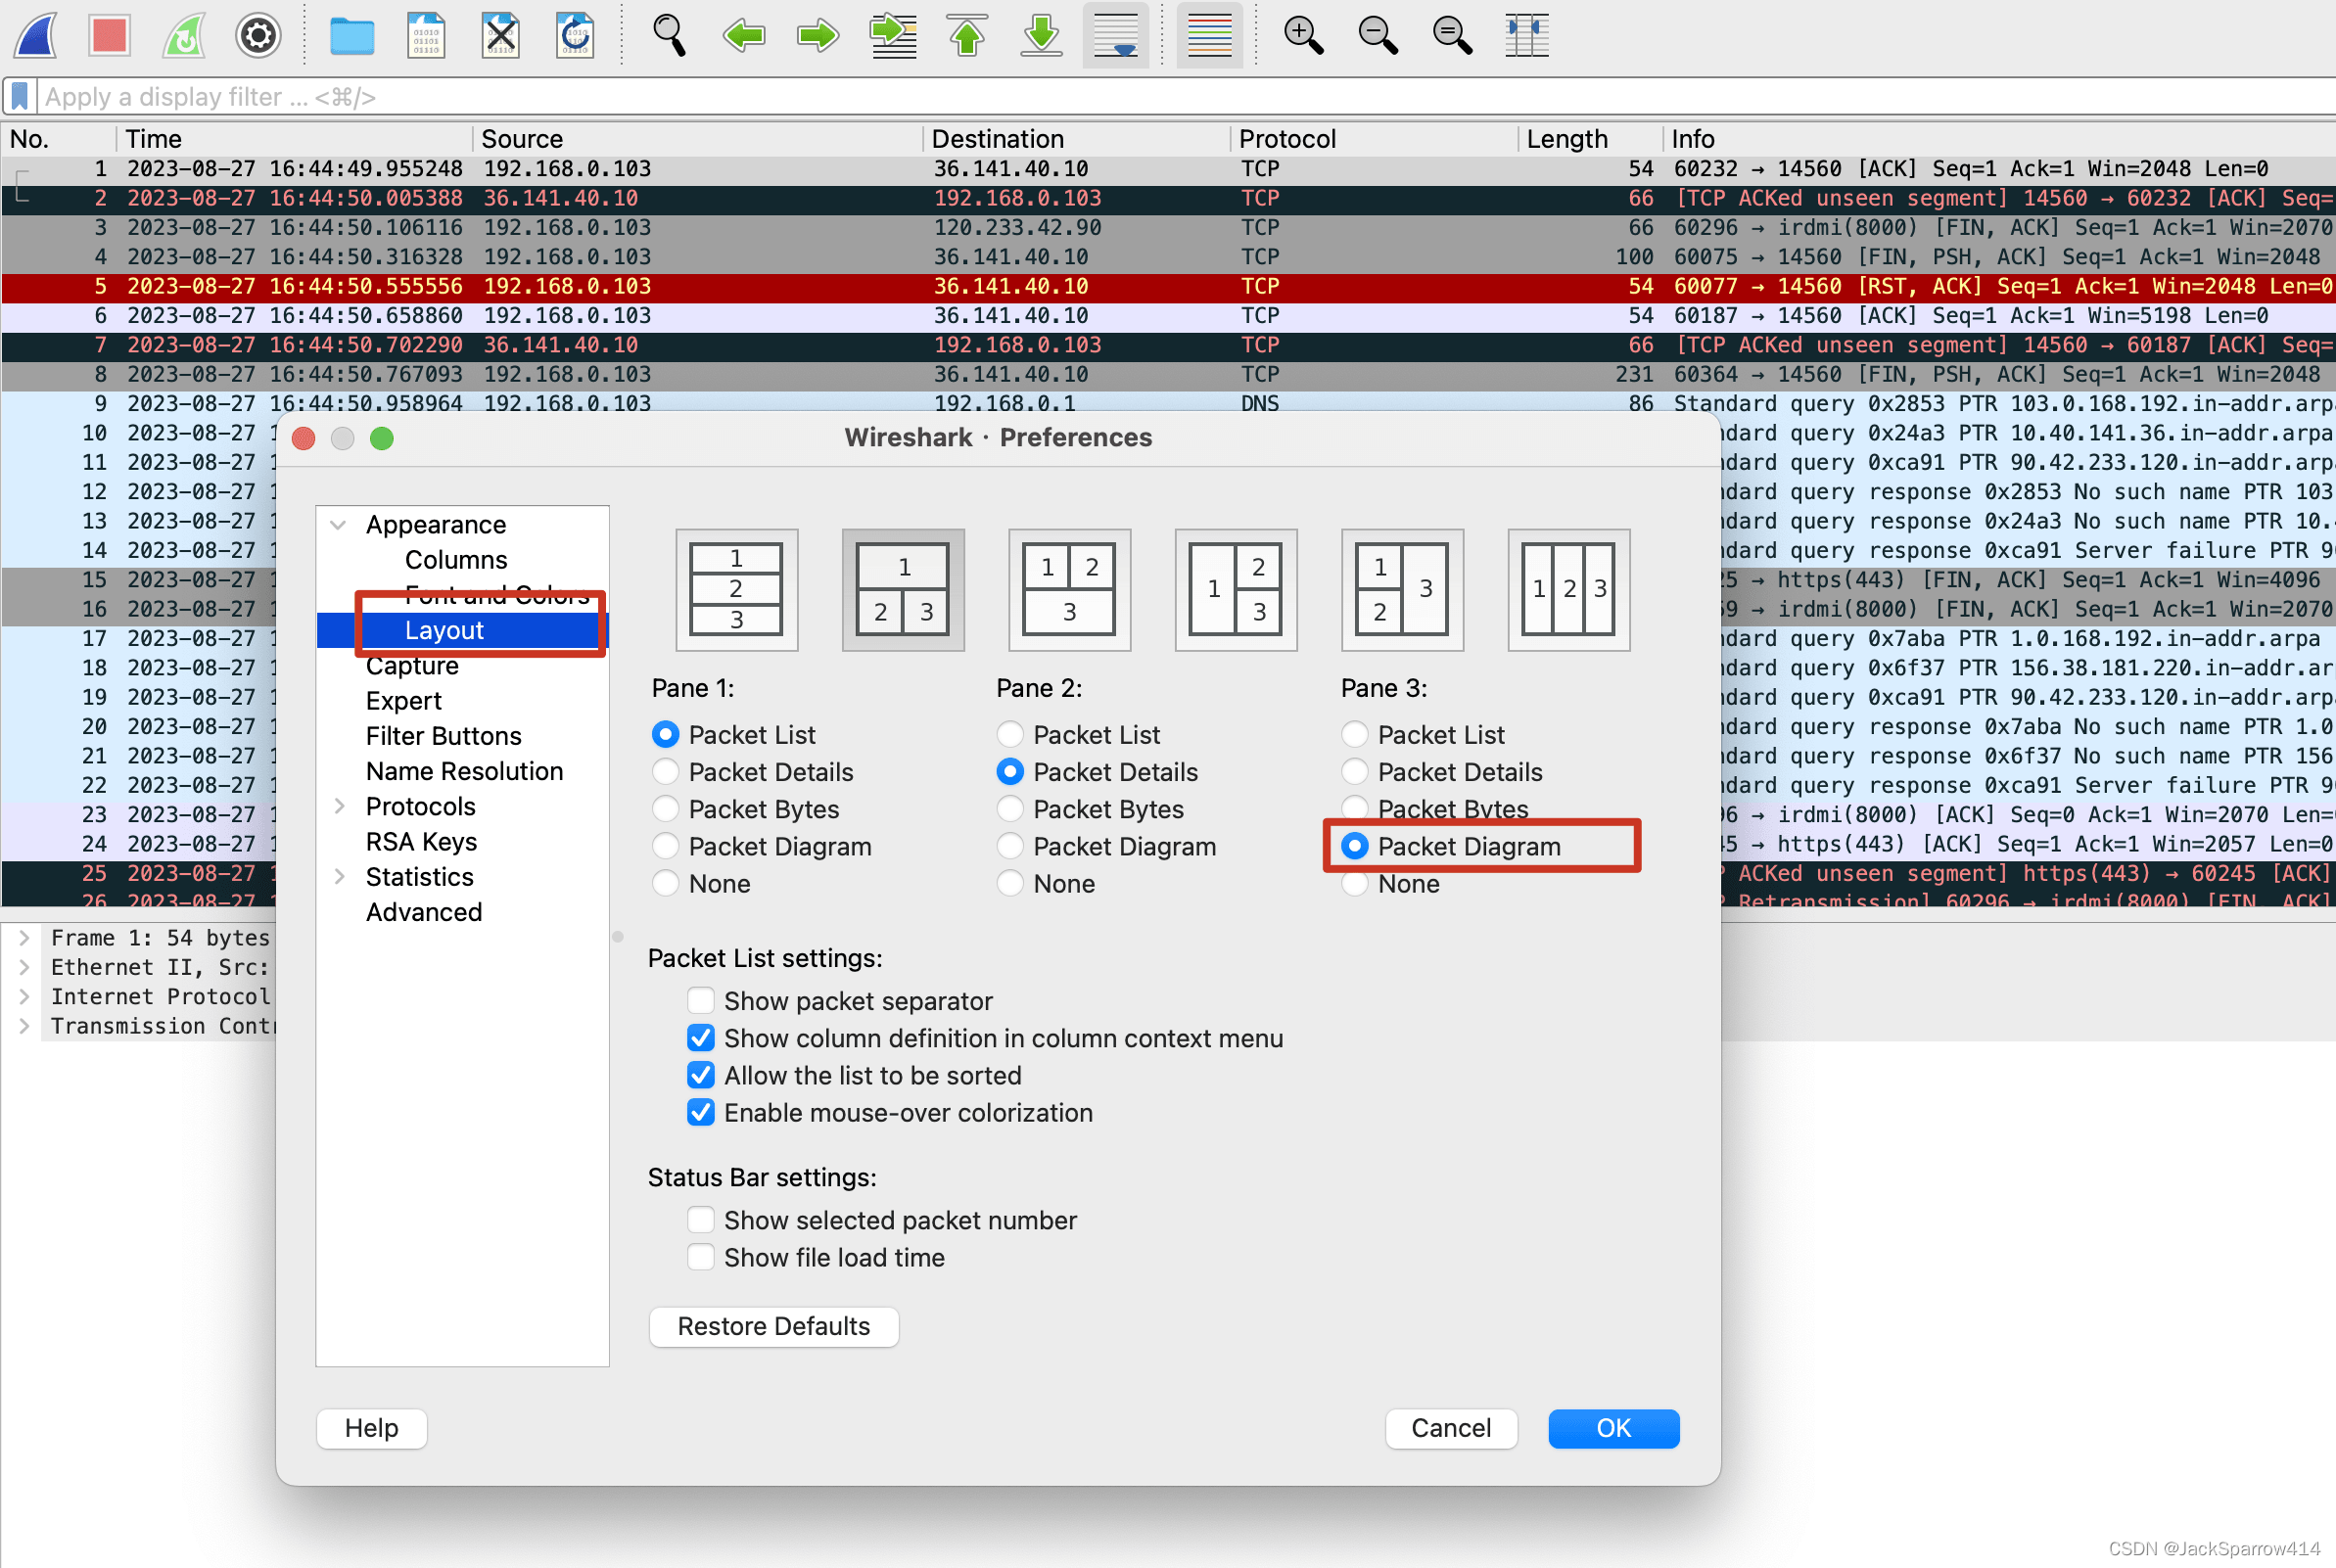Choose stacked 1-2-3 vertical layout thumbnail
Screen dimensions: 2336x1568
(737, 590)
